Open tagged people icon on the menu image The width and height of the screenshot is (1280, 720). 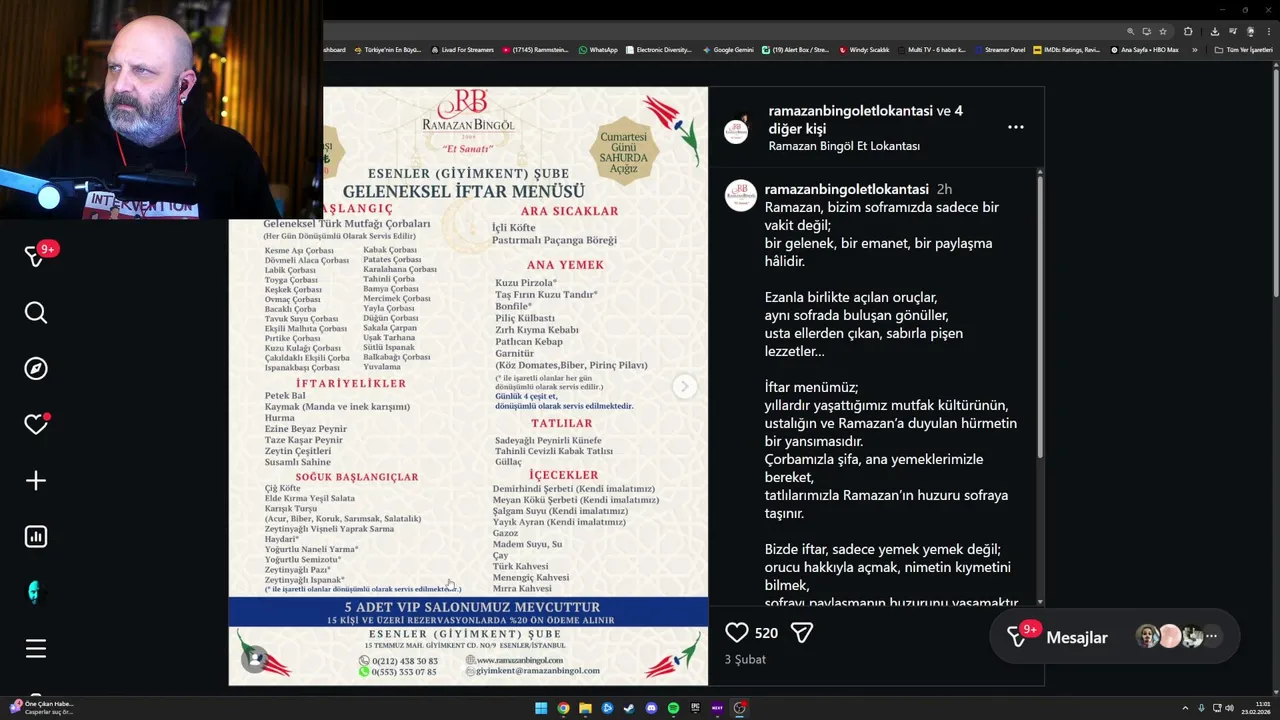256,658
